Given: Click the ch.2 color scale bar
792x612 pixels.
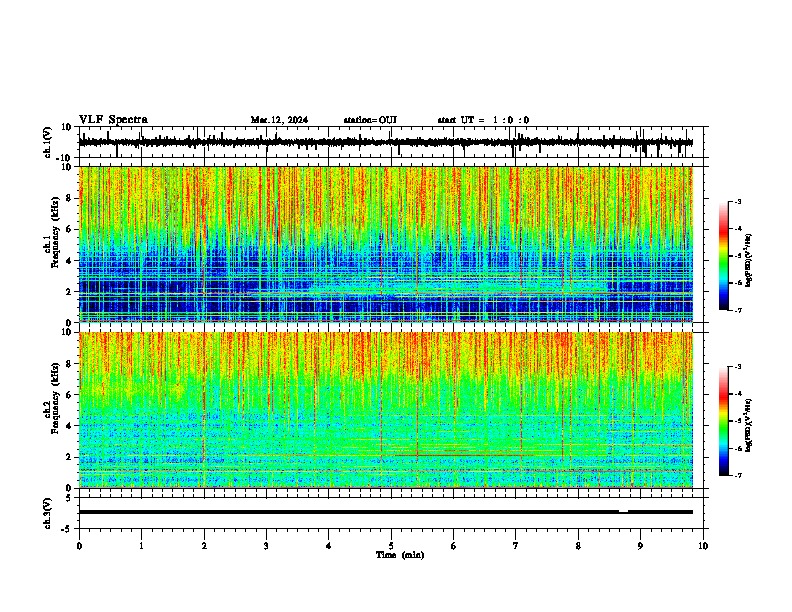Looking at the screenshot, I should (x=723, y=421).
